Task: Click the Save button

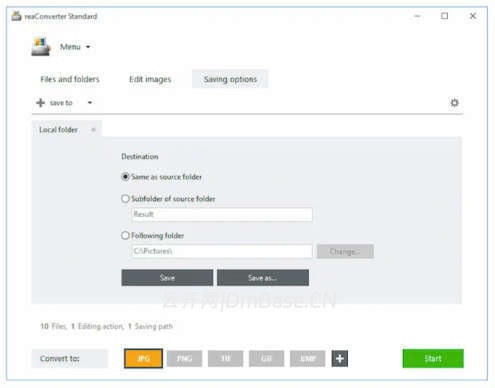Action: (x=167, y=278)
